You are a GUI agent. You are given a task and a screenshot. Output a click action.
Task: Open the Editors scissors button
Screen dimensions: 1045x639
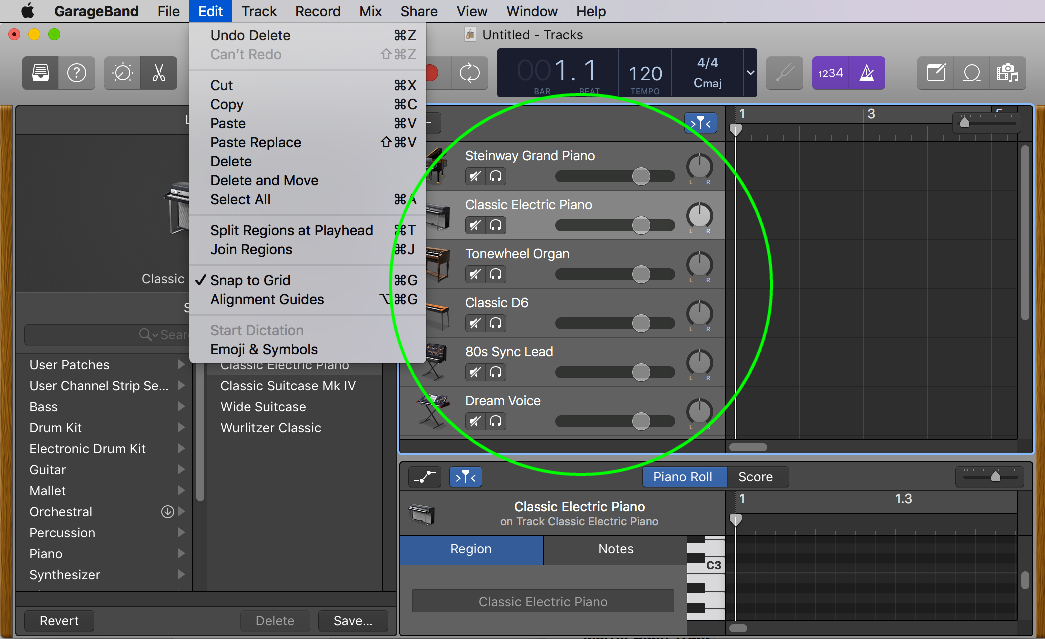[159, 73]
